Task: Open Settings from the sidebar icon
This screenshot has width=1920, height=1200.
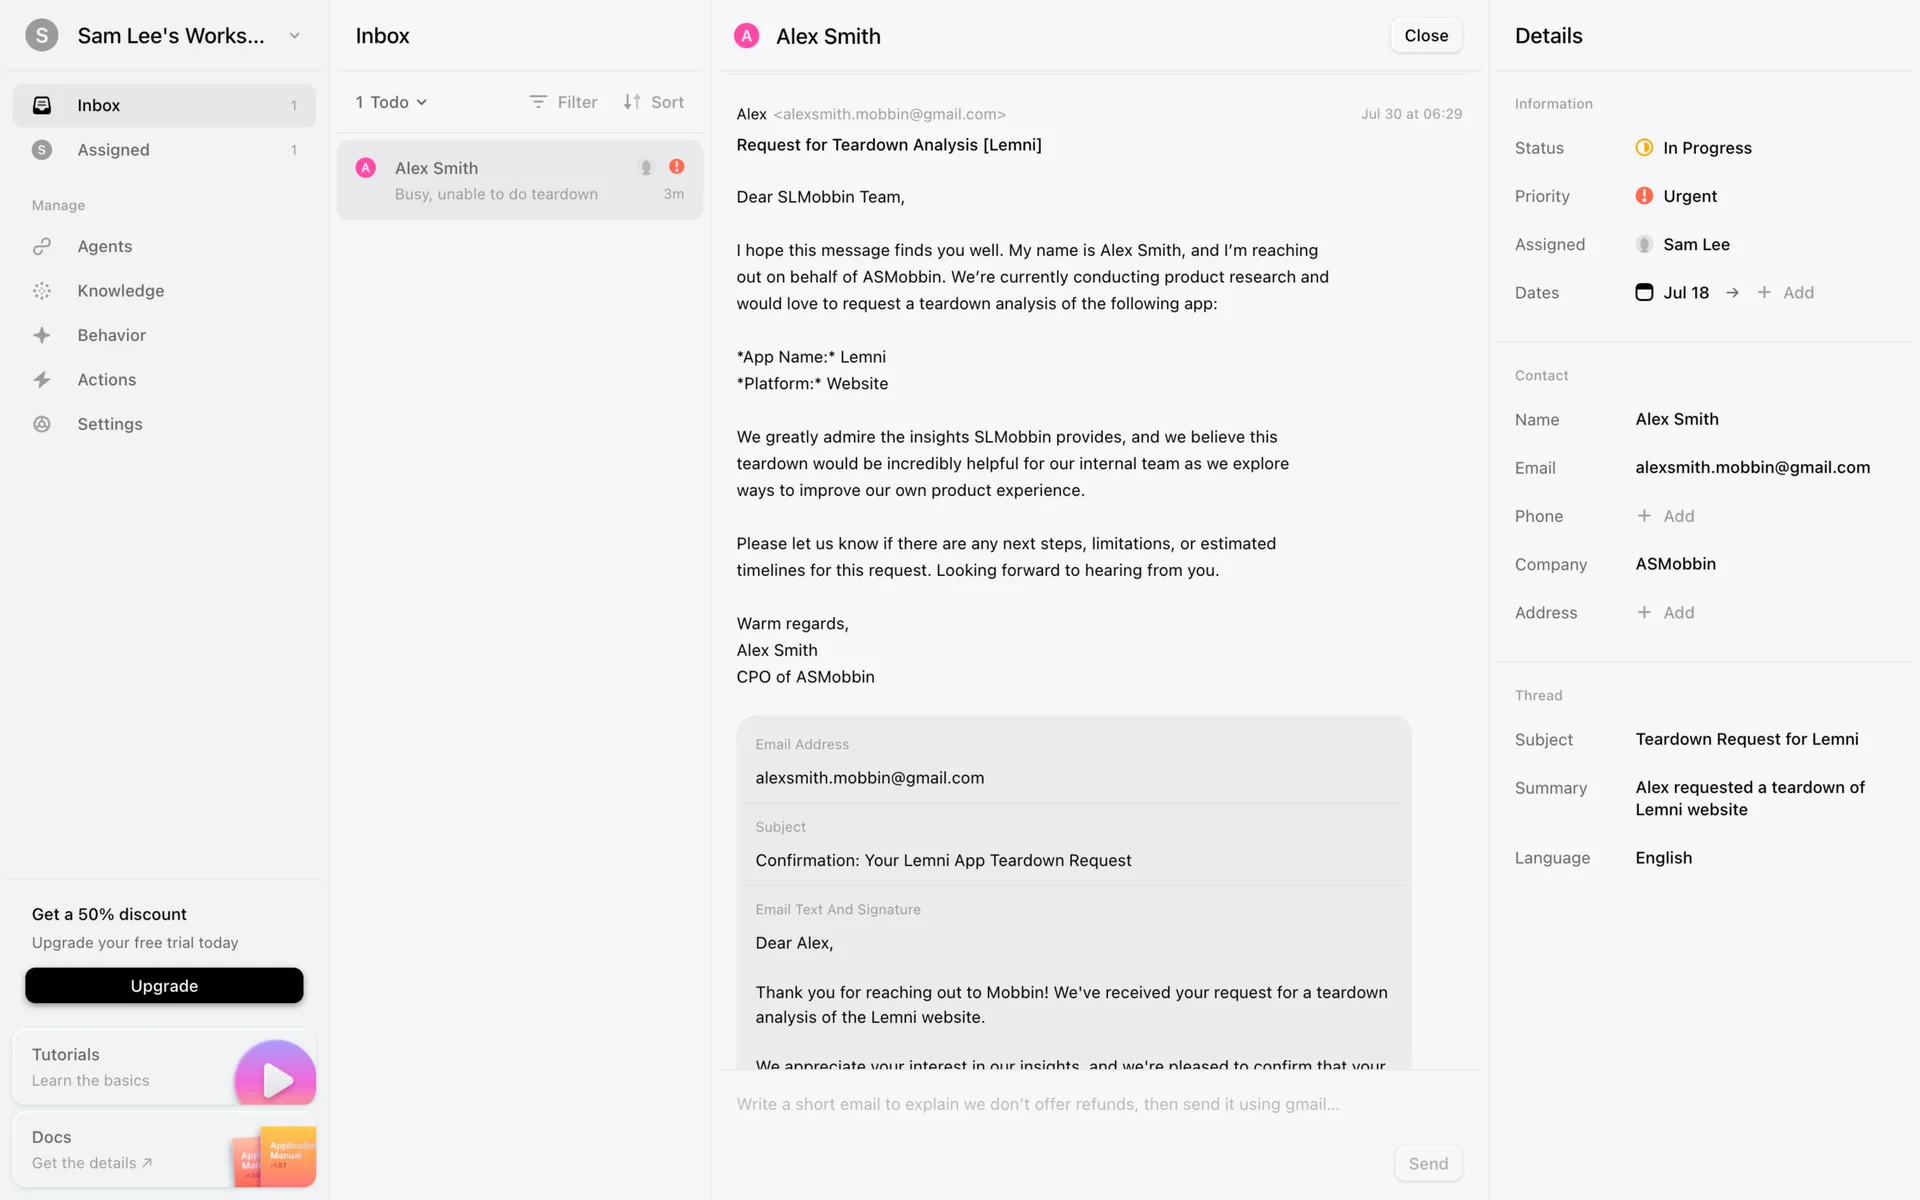Action: pos(42,424)
